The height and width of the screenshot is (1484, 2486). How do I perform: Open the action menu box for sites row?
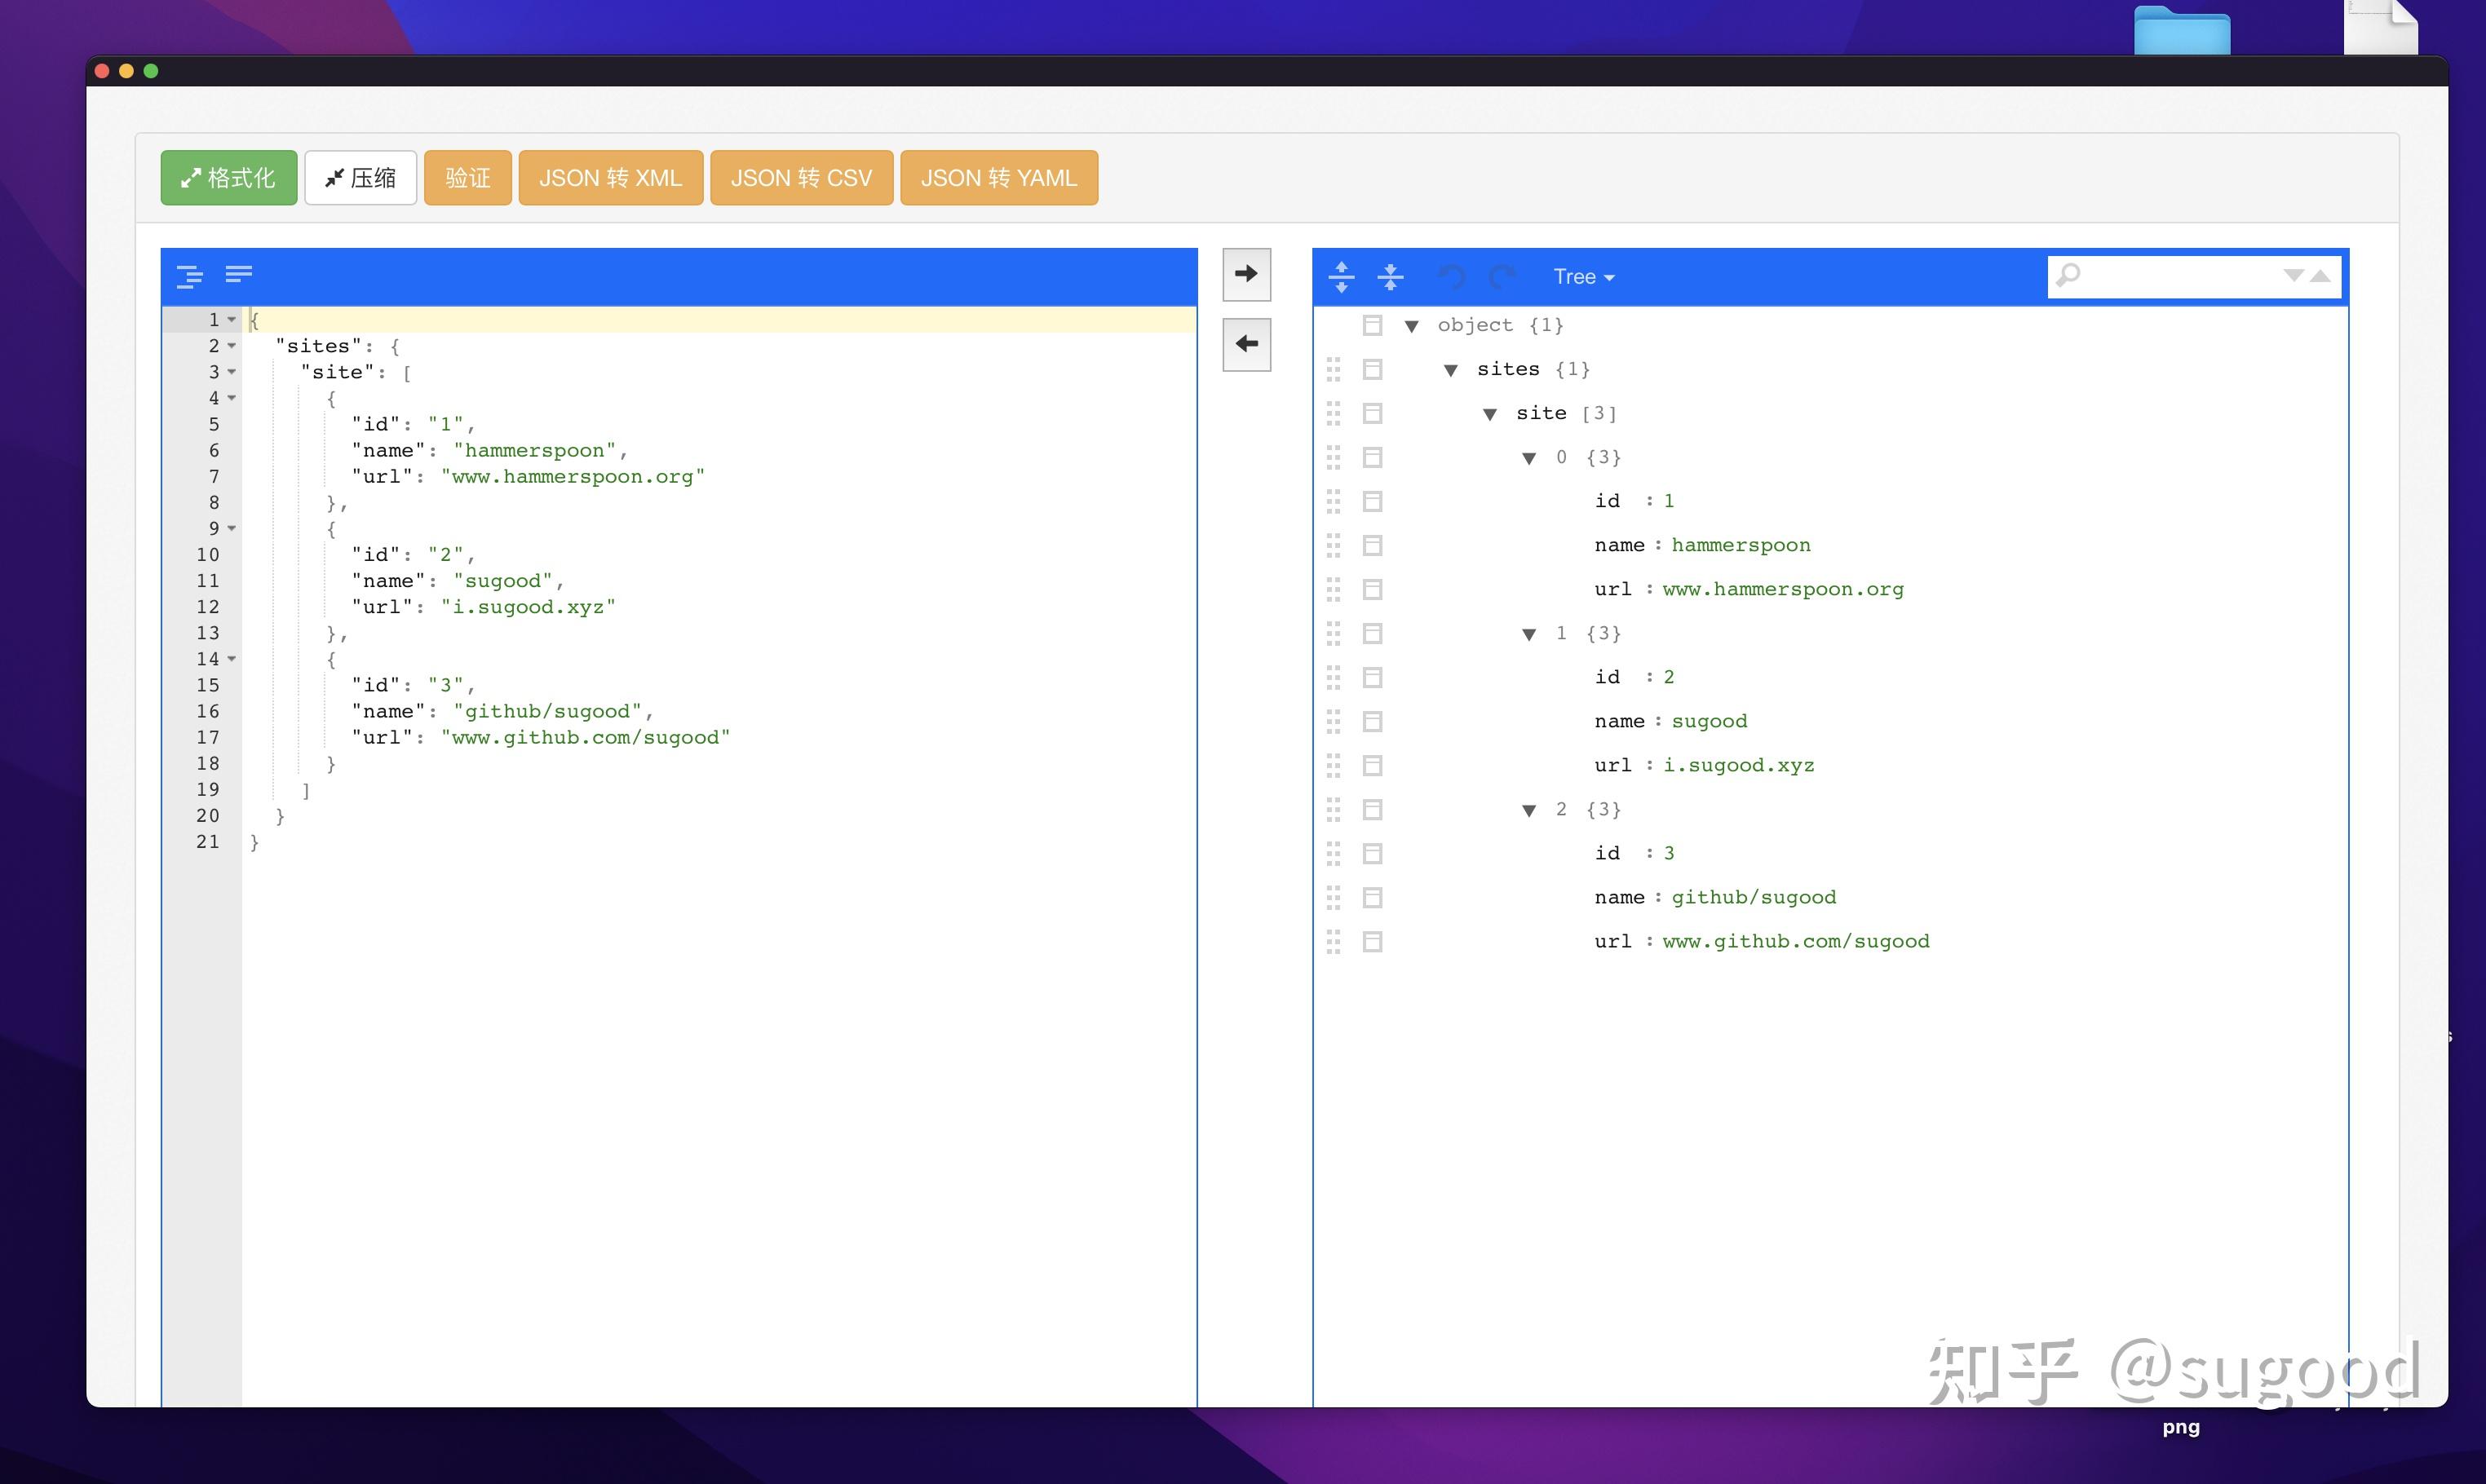(x=1372, y=370)
